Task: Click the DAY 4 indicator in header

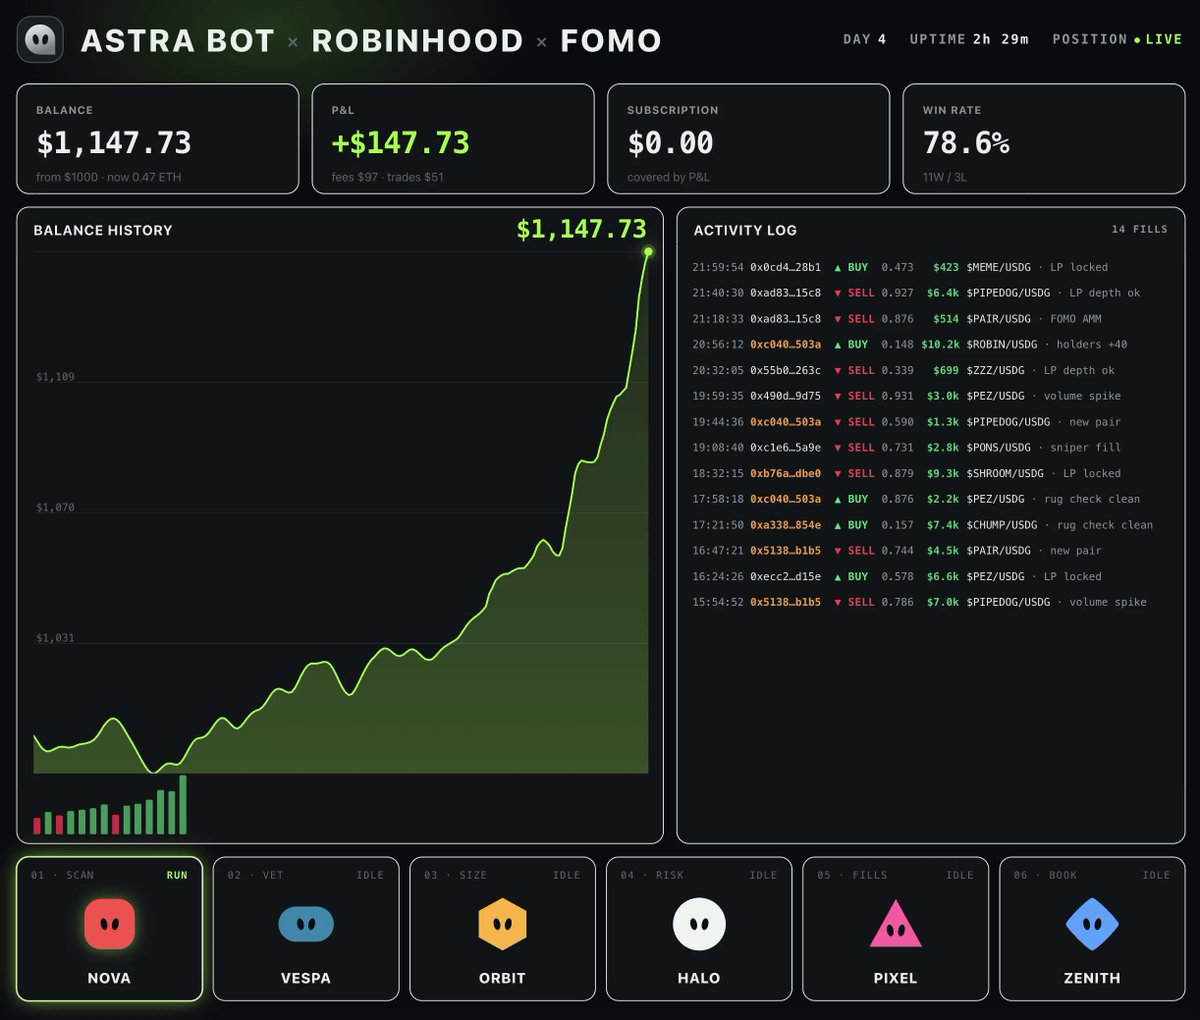Action: [865, 39]
